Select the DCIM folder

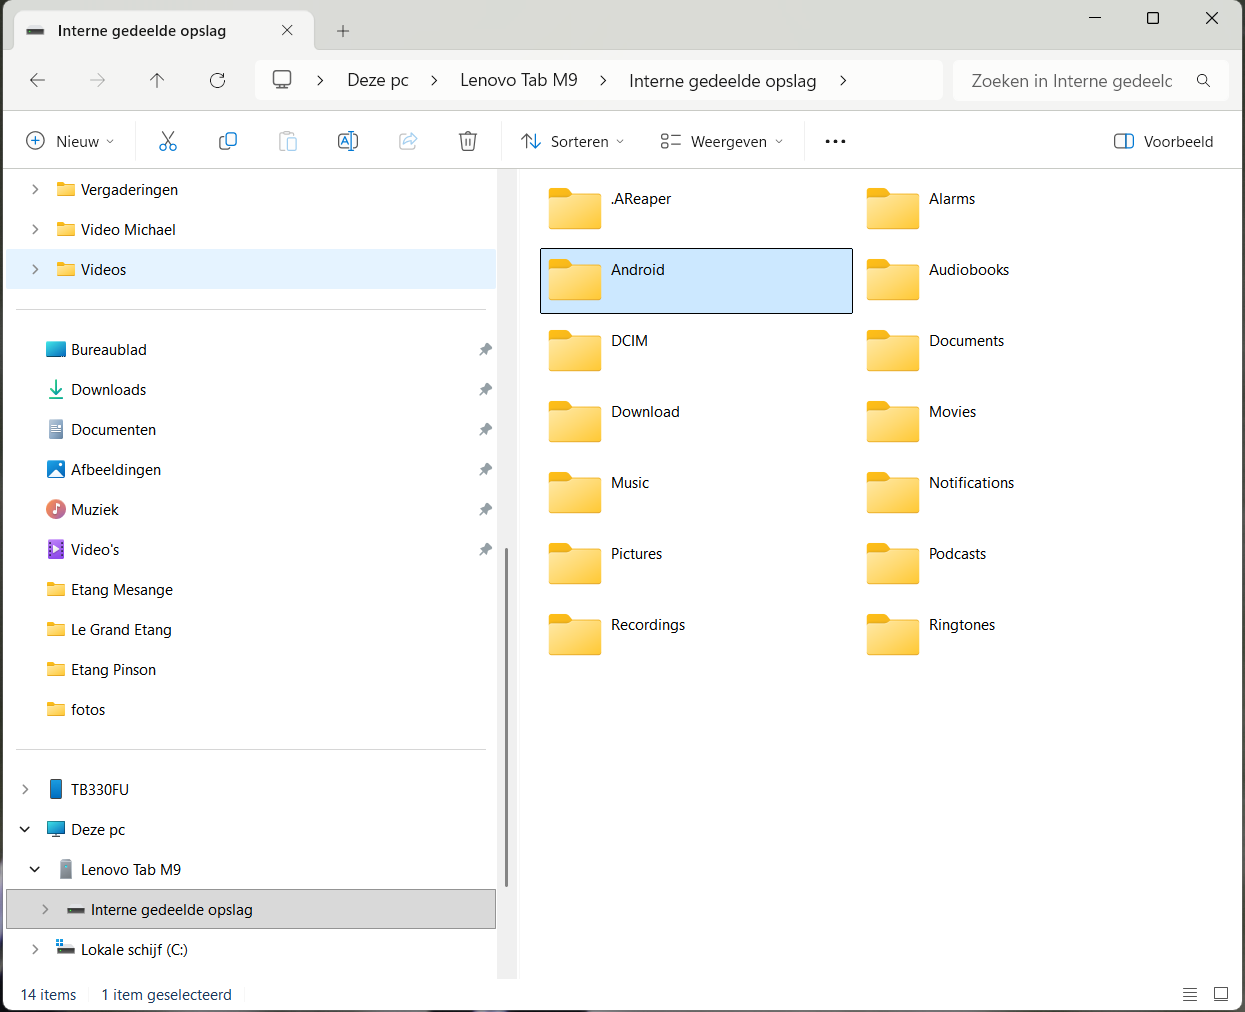pyautogui.click(x=629, y=341)
